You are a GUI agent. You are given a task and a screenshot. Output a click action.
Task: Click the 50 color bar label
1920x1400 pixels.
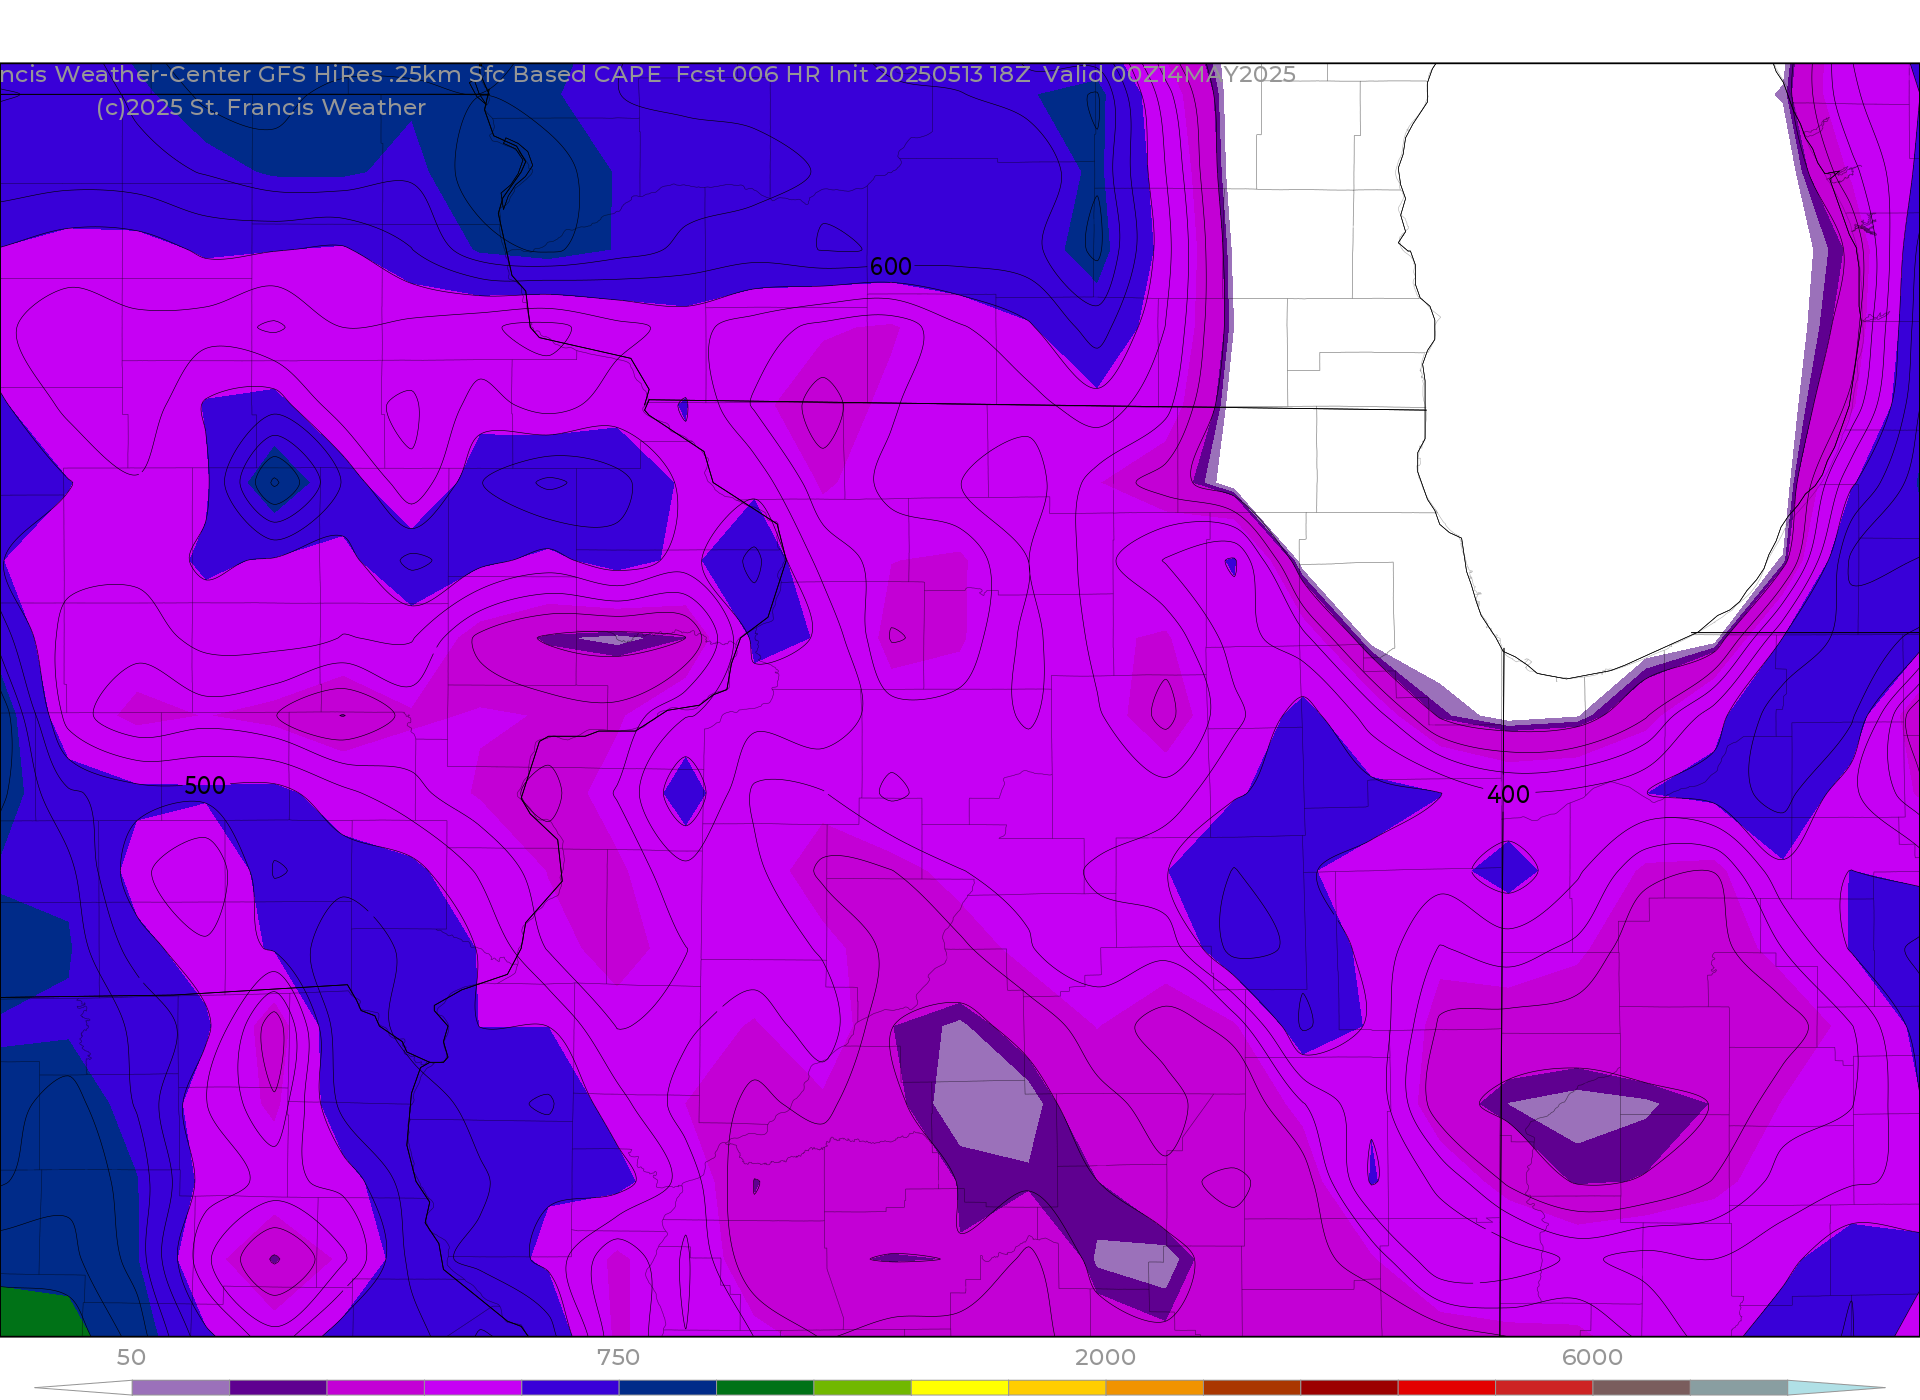(x=131, y=1357)
